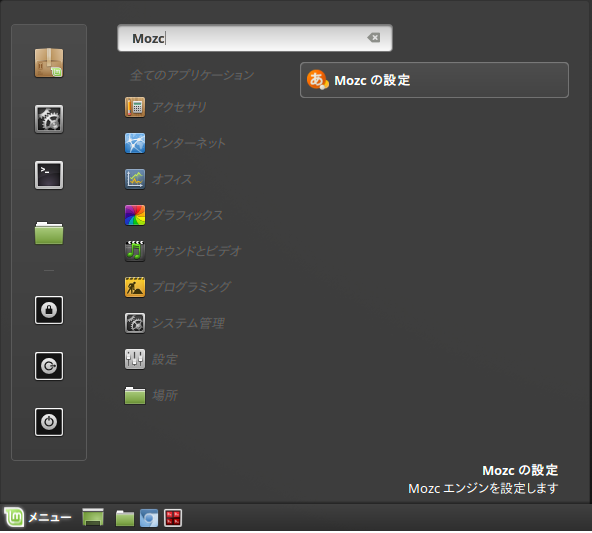Click the Lock Screen padlock icon
Screen dimensions: 592x533
pyautogui.click(x=49, y=310)
